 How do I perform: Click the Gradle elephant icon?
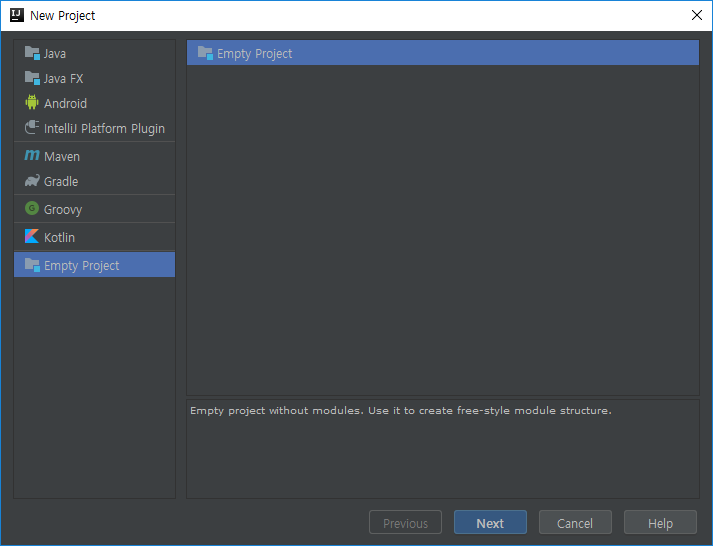coord(32,181)
